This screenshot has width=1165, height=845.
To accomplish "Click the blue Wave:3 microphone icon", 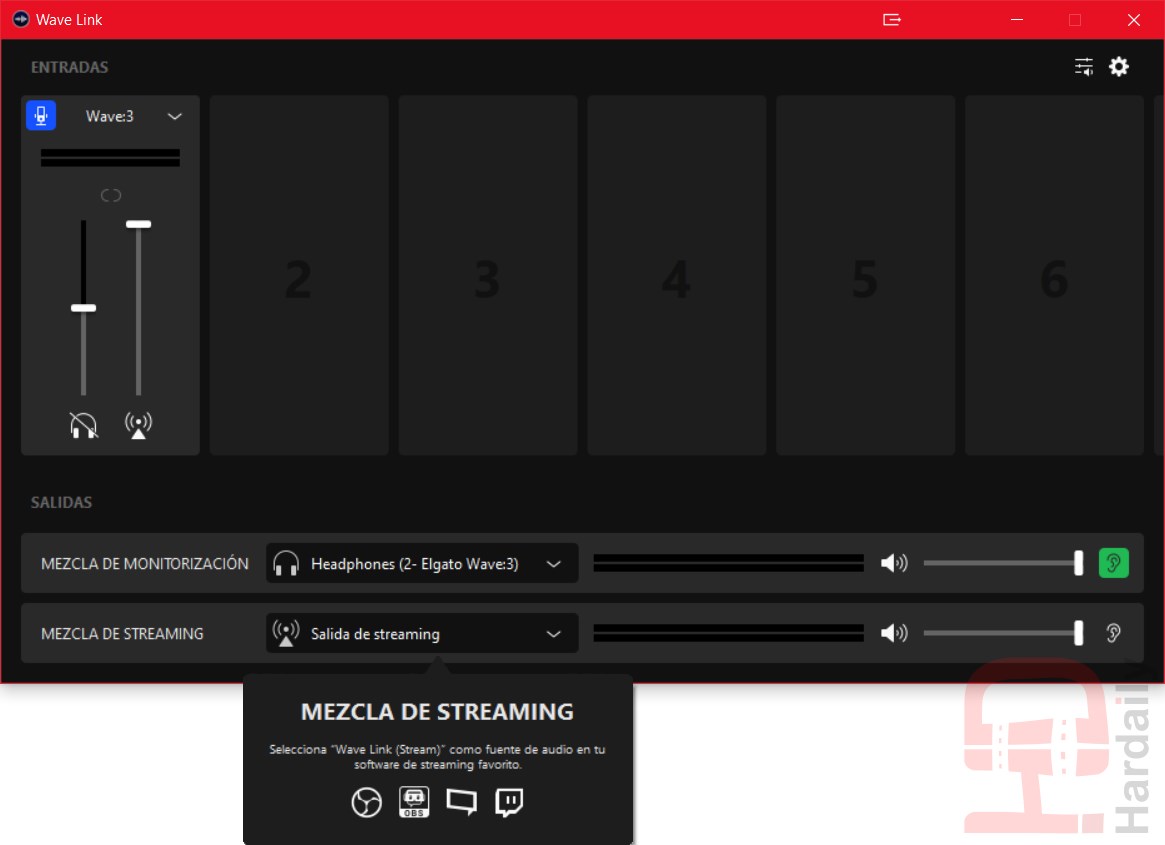I will pyautogui.click(x=41, y=116).
